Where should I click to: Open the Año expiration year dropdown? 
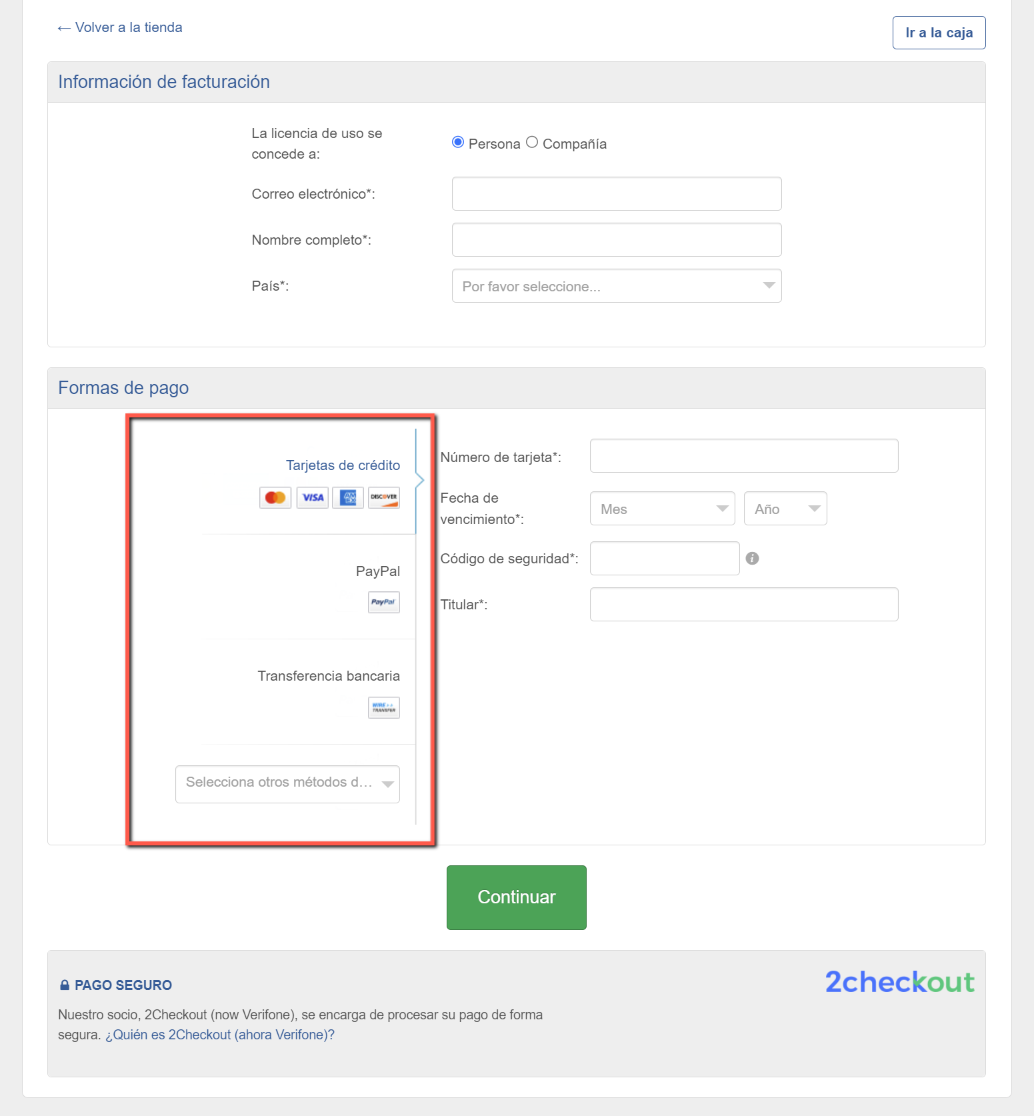coord(785,509)
